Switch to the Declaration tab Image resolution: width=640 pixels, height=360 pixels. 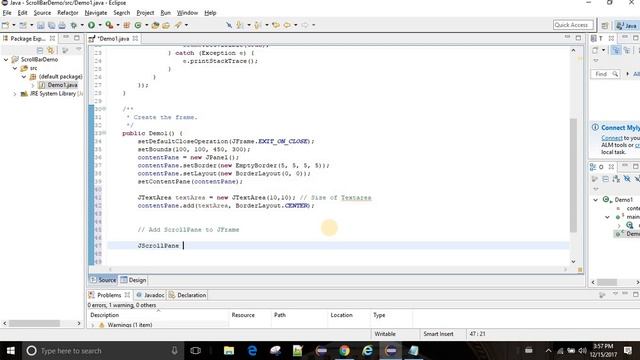point(187,295)
